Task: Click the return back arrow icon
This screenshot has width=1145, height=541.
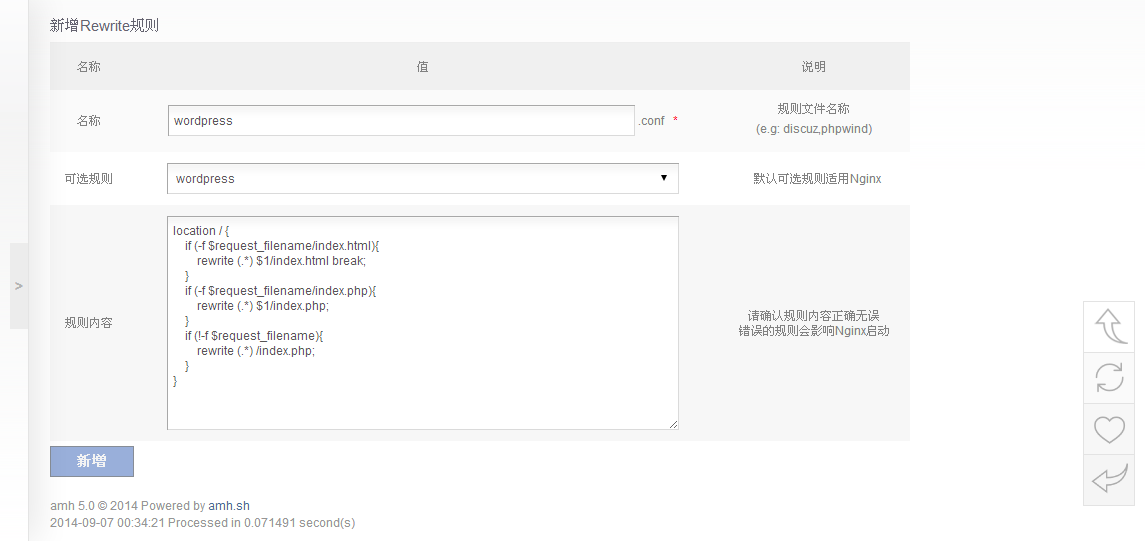Action: pyautogui.click(x=1109, y=481)
